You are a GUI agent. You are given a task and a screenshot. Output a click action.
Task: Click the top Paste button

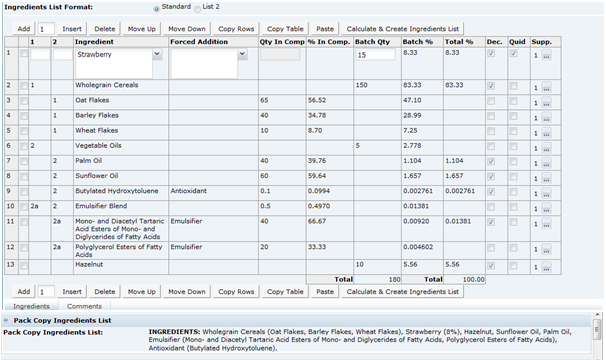[x=325, y=29]
